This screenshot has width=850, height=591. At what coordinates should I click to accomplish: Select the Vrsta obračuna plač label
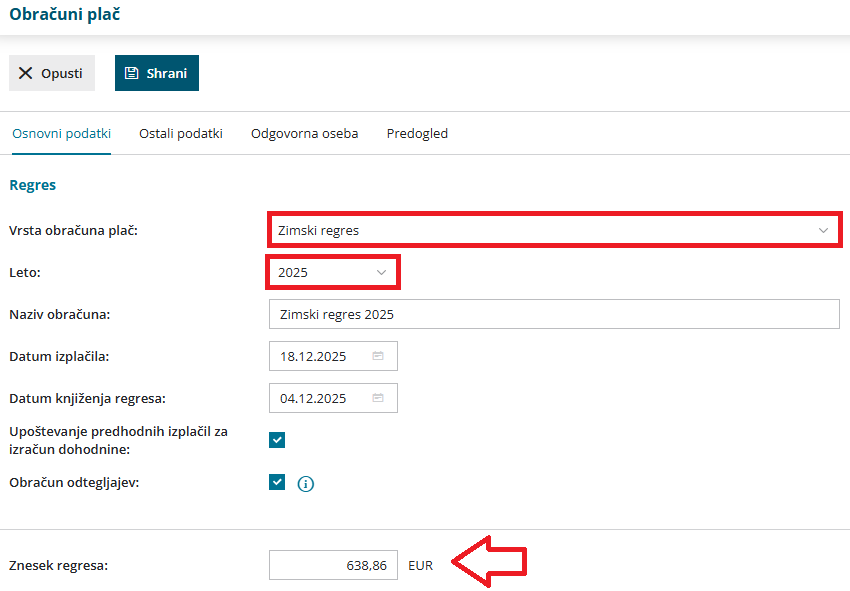pos(73,230)
